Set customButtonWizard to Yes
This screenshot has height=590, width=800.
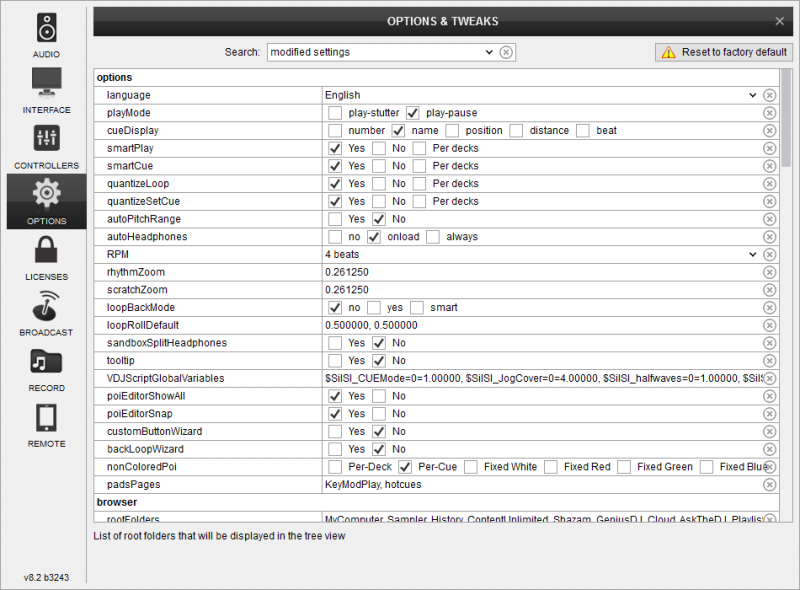pyautogui.click(x=335, y=431)
